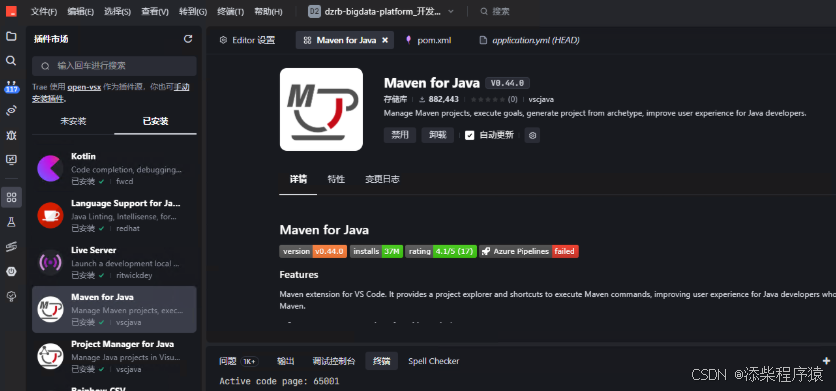Screen dimensions: 836x391
Task: Switch to the Spell Checker panel tab
Action: tap(433, 361)
